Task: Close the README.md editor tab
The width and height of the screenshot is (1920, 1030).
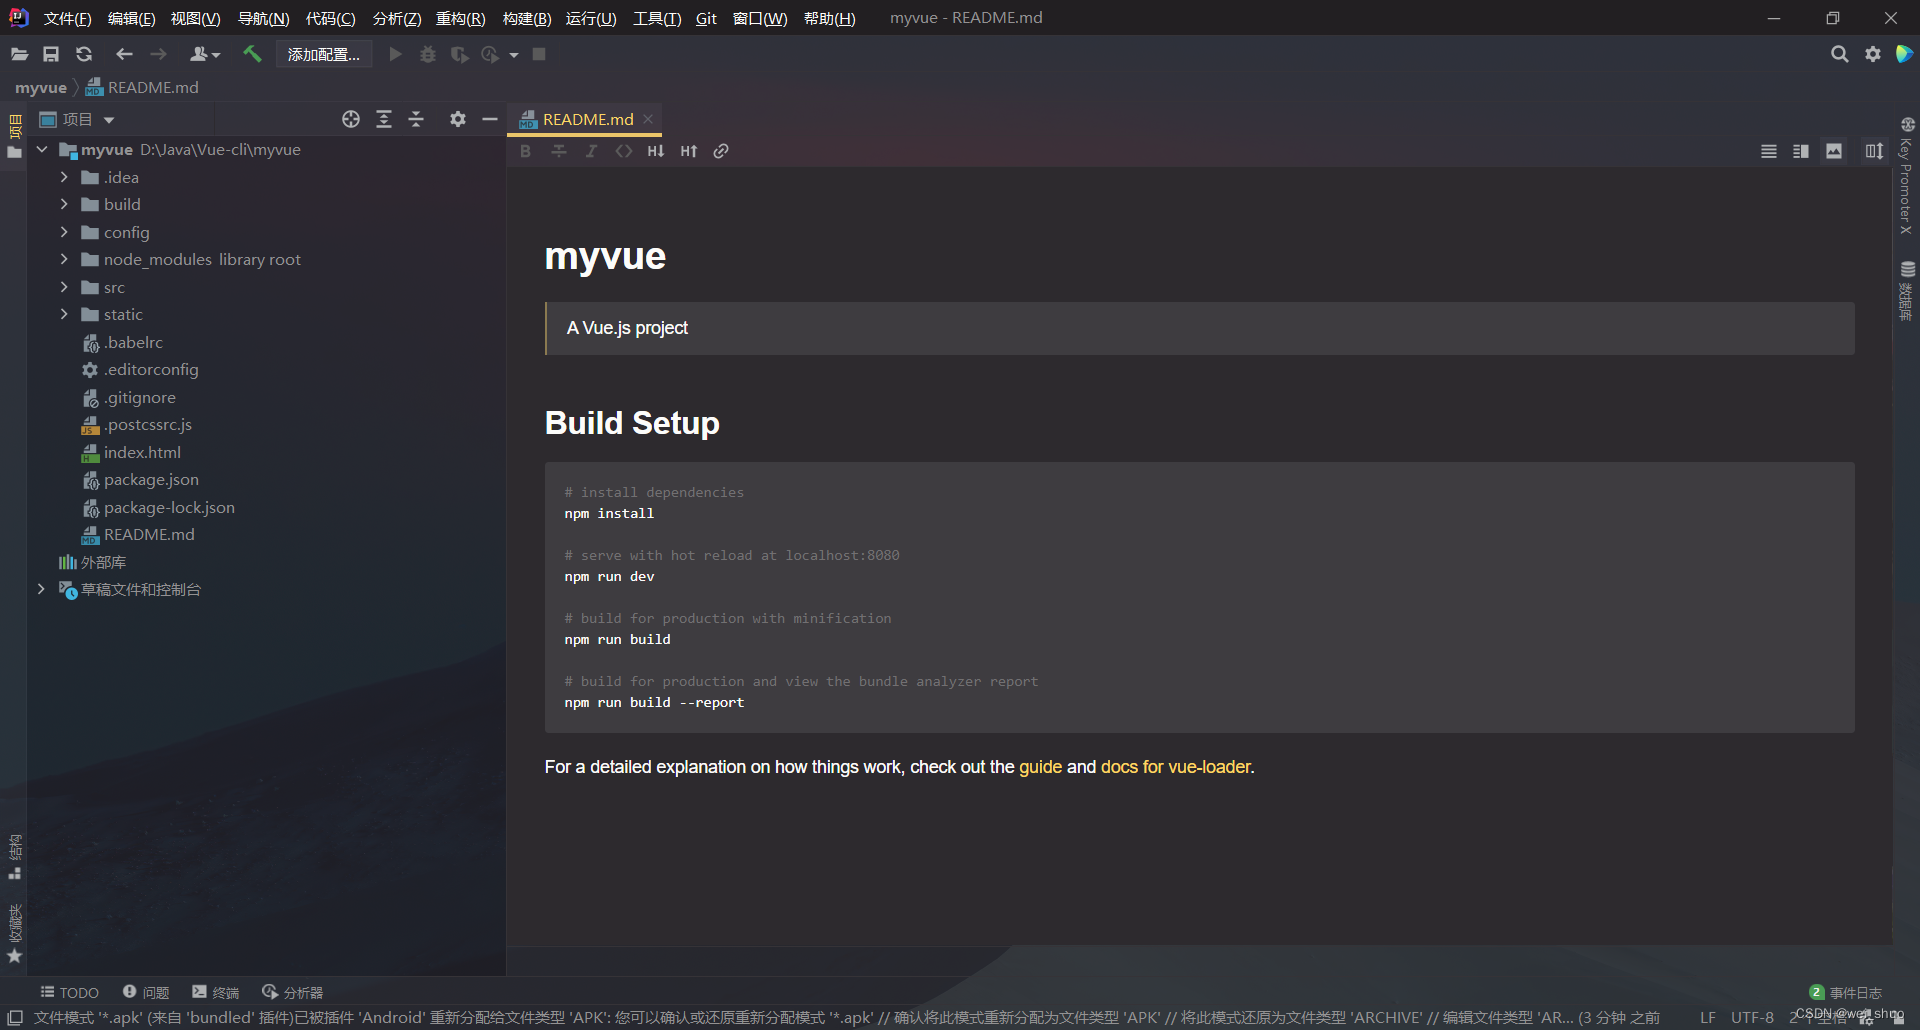Action: pos(648,119)
